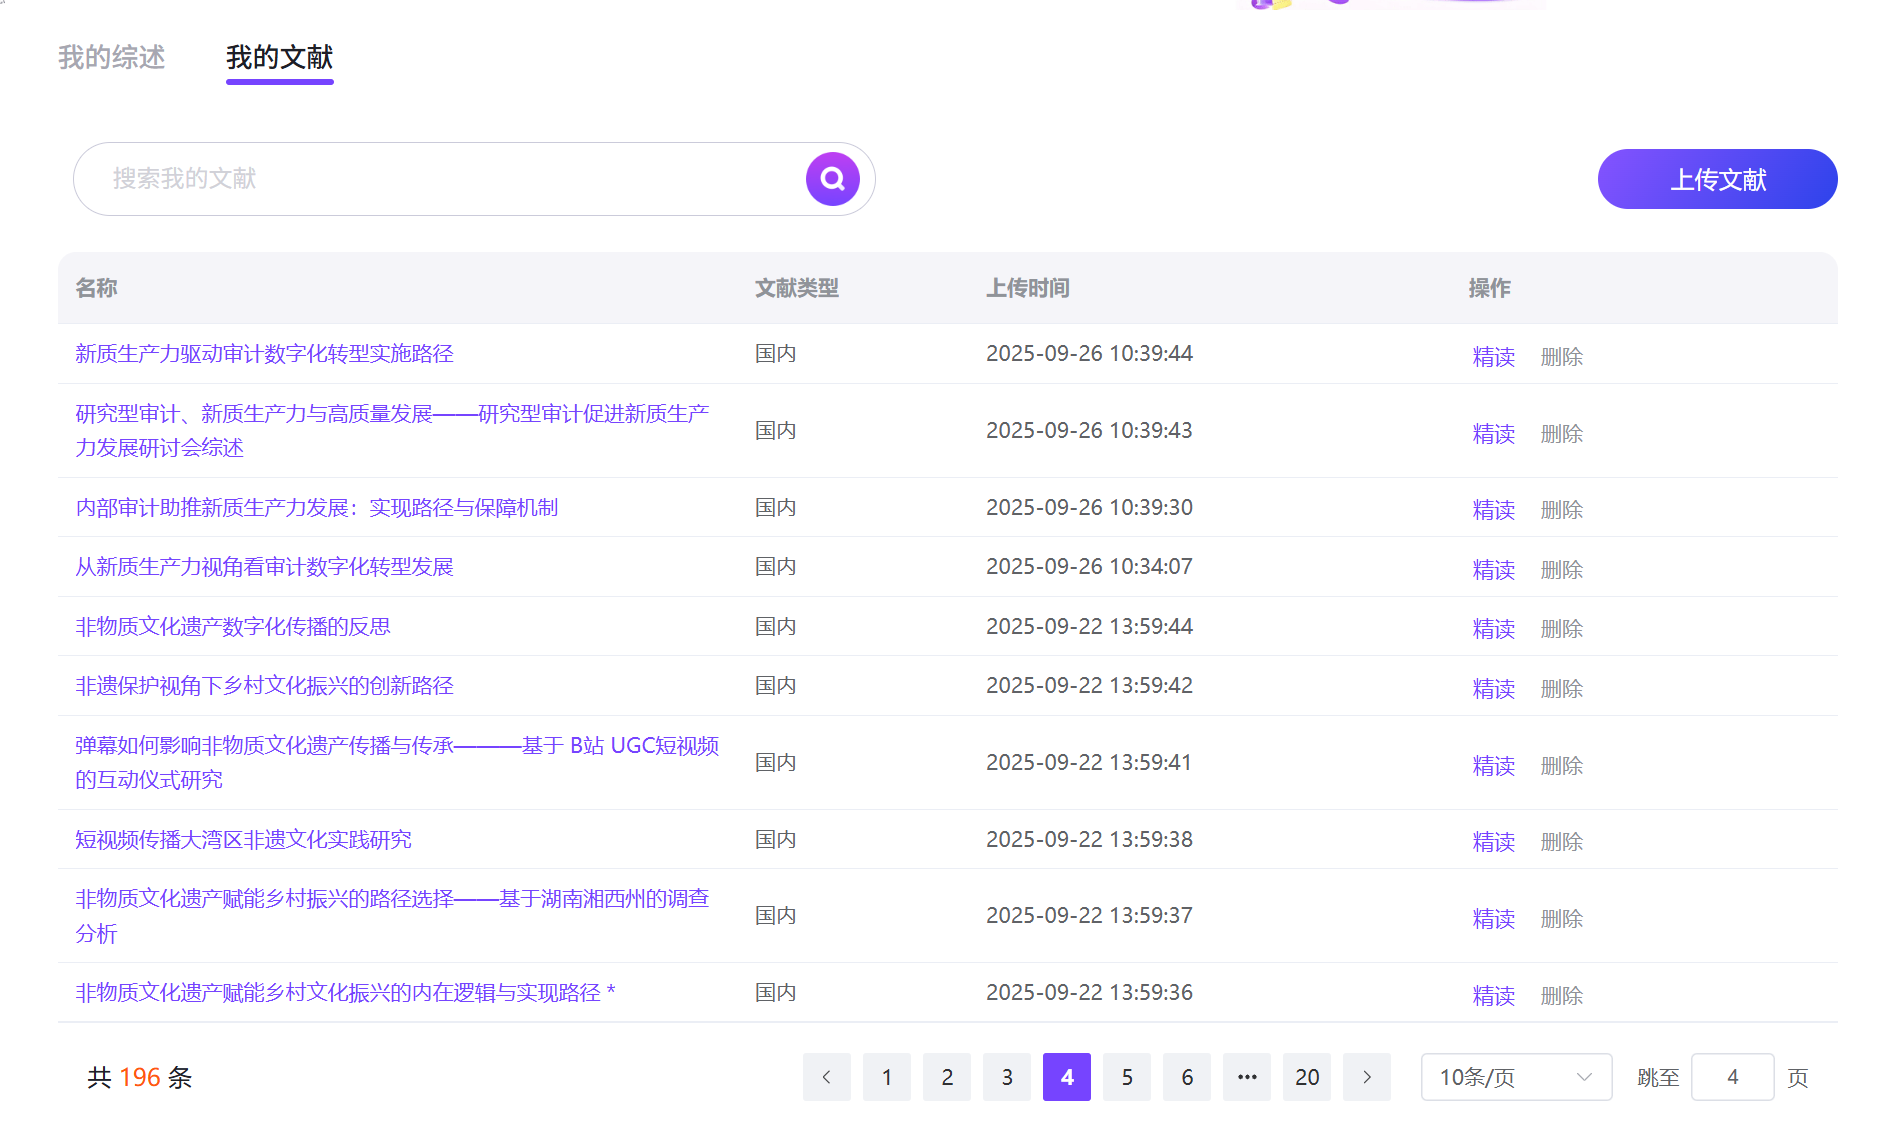The image size is (1892, 1128).
Task: Click the pagination ellipsis button
Action: 1246,1077
